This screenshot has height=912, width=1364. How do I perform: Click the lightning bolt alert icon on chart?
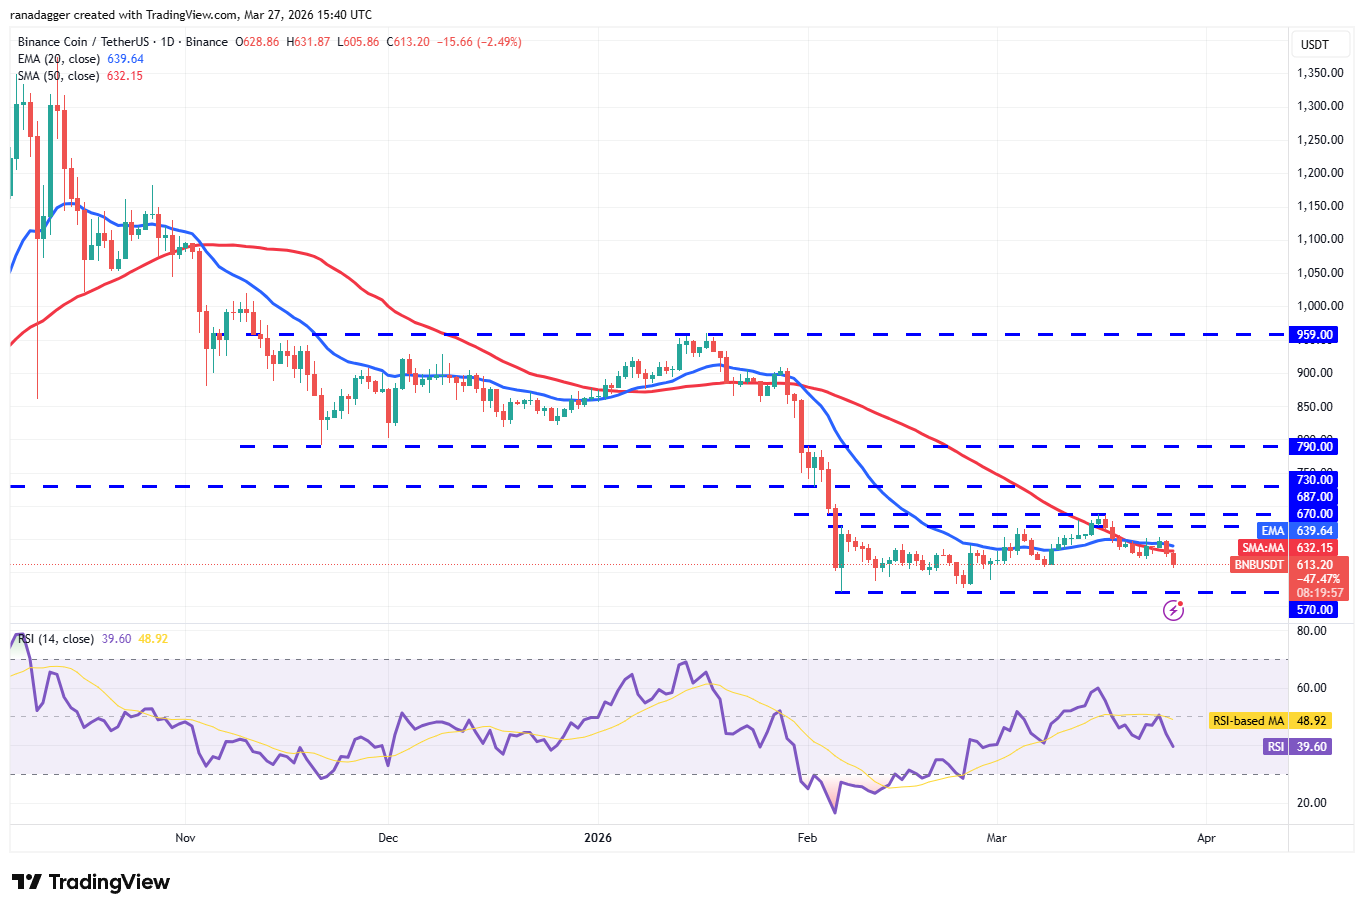tap(1172, 610)
